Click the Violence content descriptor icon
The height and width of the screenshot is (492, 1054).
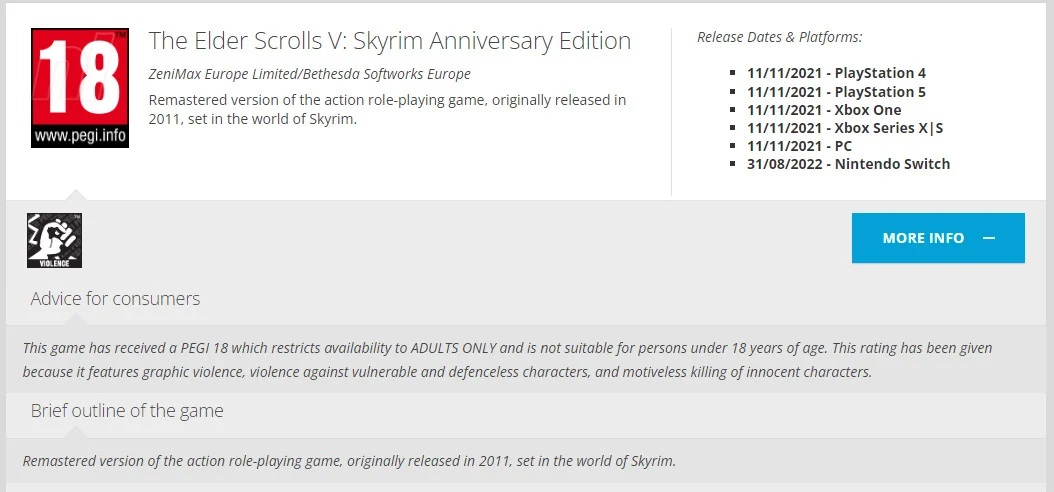54,241
